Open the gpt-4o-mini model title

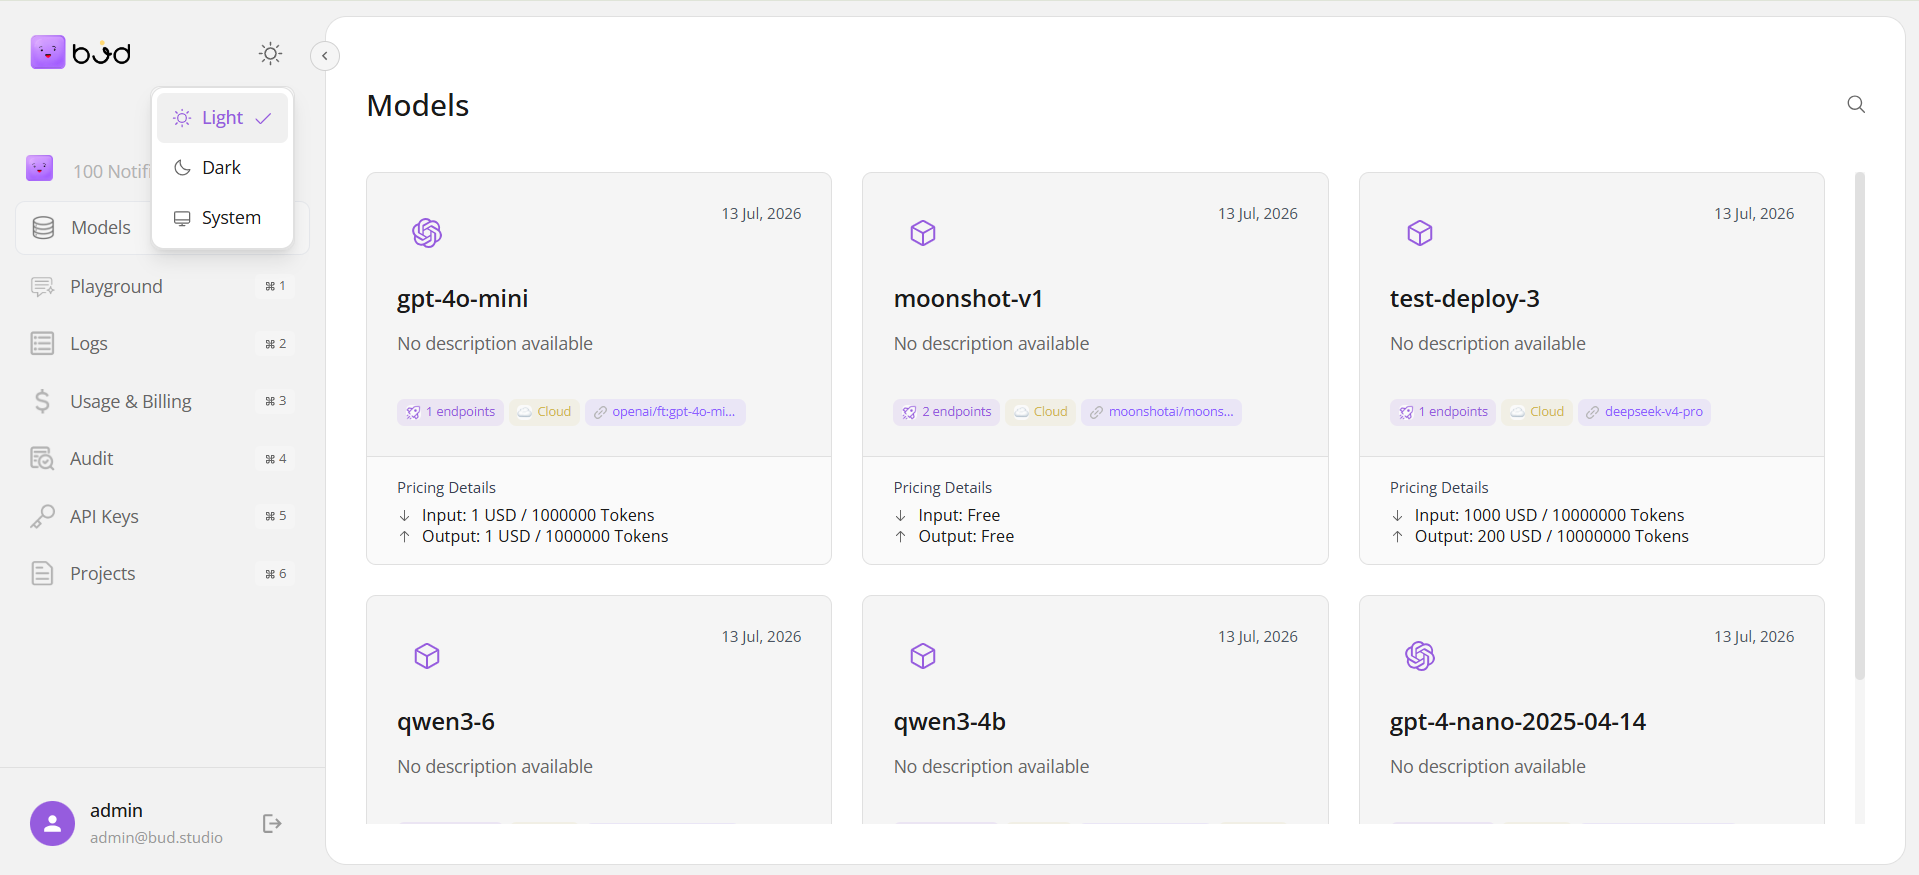coord(463,299)
